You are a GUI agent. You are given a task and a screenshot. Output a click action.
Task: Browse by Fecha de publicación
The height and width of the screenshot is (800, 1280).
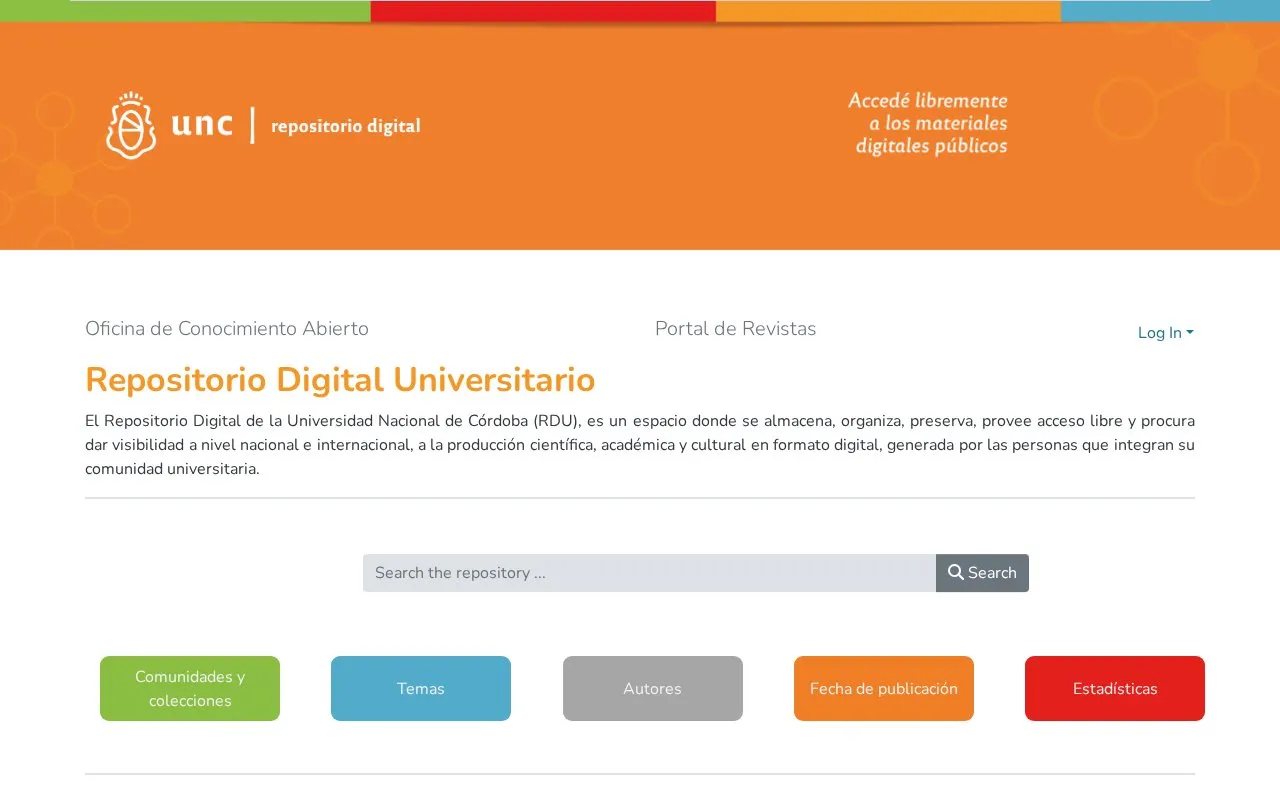tap(884, 688)
